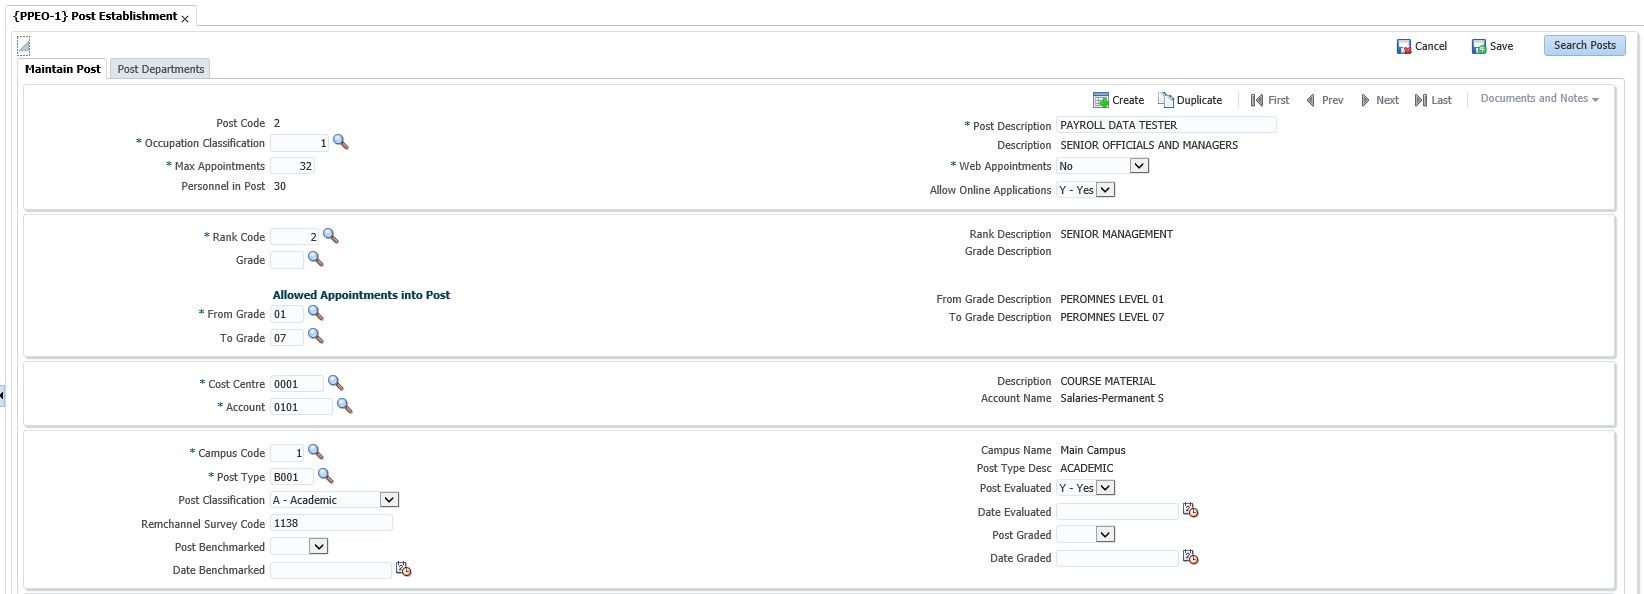Open the Post Type lookup magnifier
The width and height of the screenshot is (1644, 594).
pos(324,477)
